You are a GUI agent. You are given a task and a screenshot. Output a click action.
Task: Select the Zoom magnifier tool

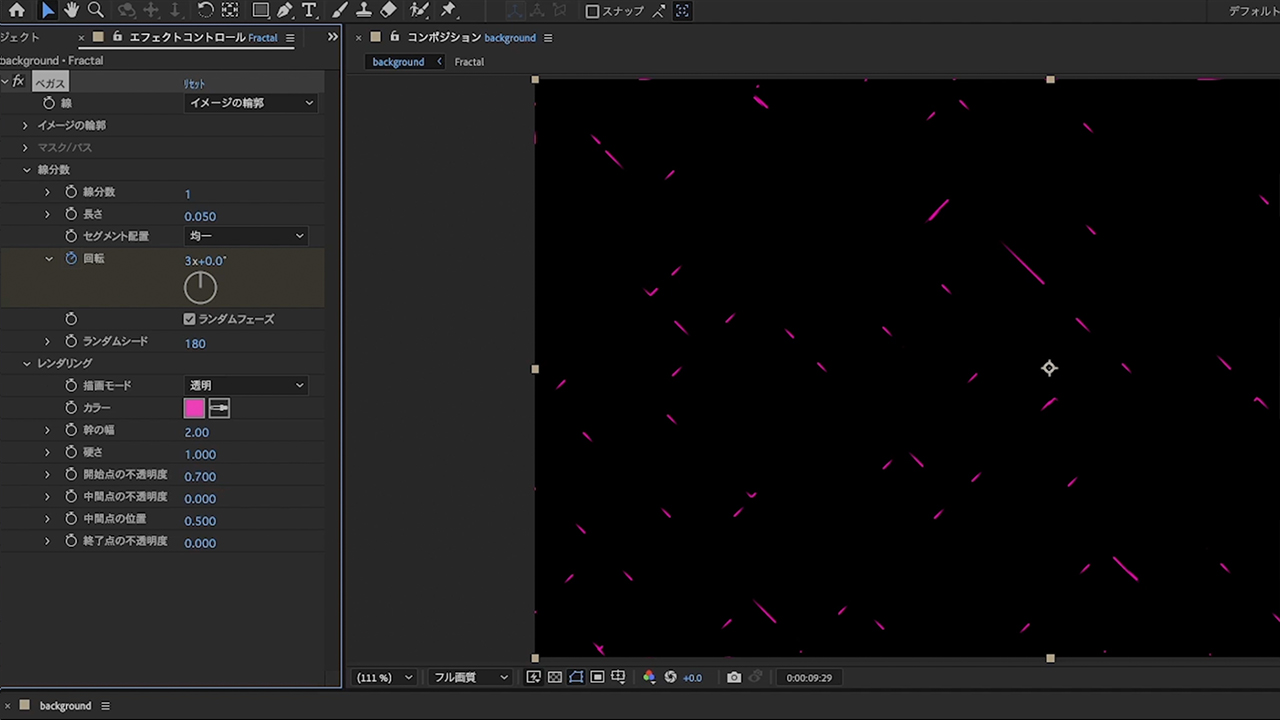click(x=96, y=10)
